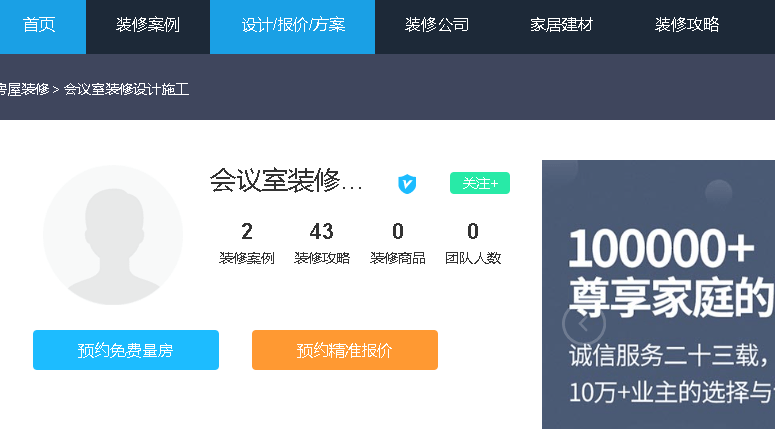Click the 预约免费量房 button
The image size is (775, 429).
point(126,350)
